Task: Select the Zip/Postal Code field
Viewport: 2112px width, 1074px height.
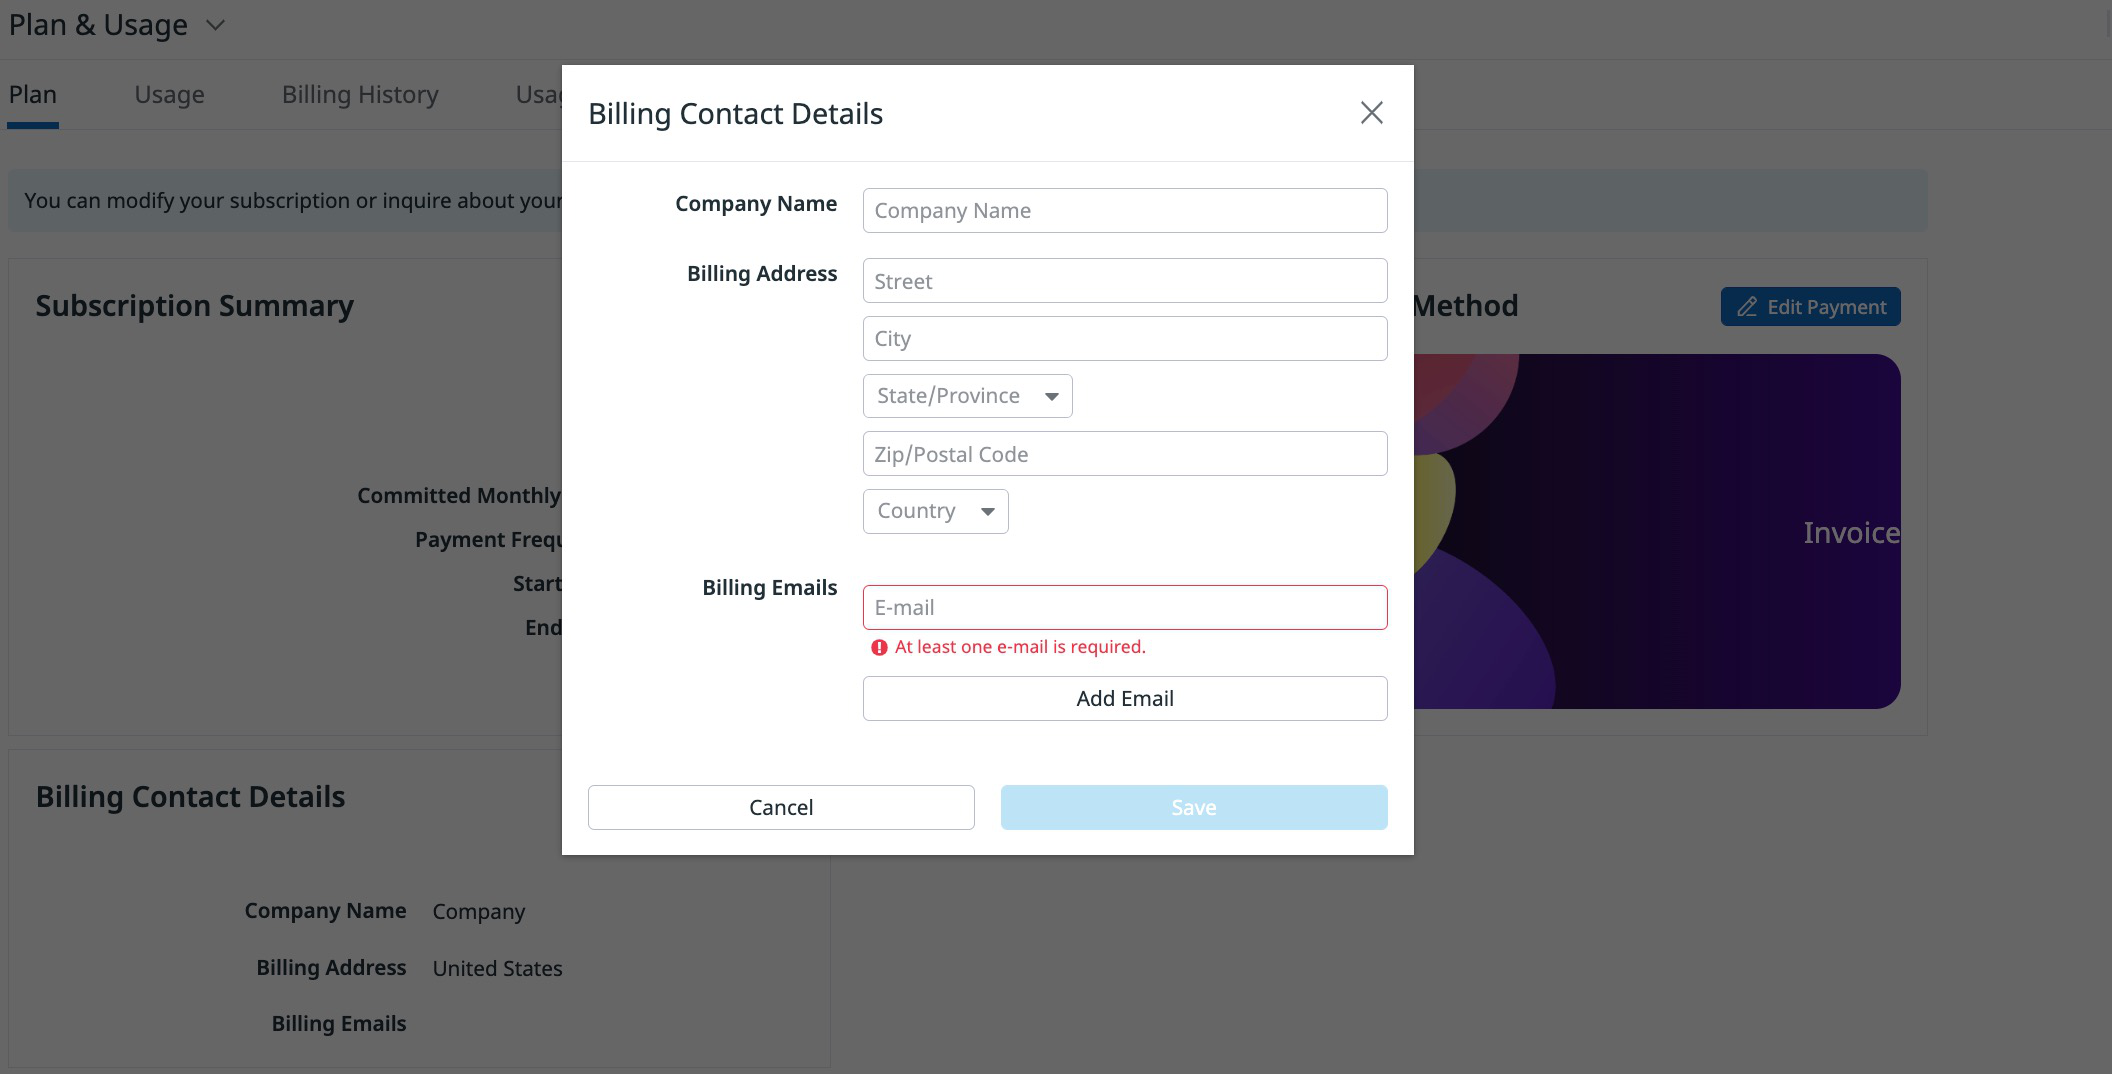Action: coord(1125,454)
